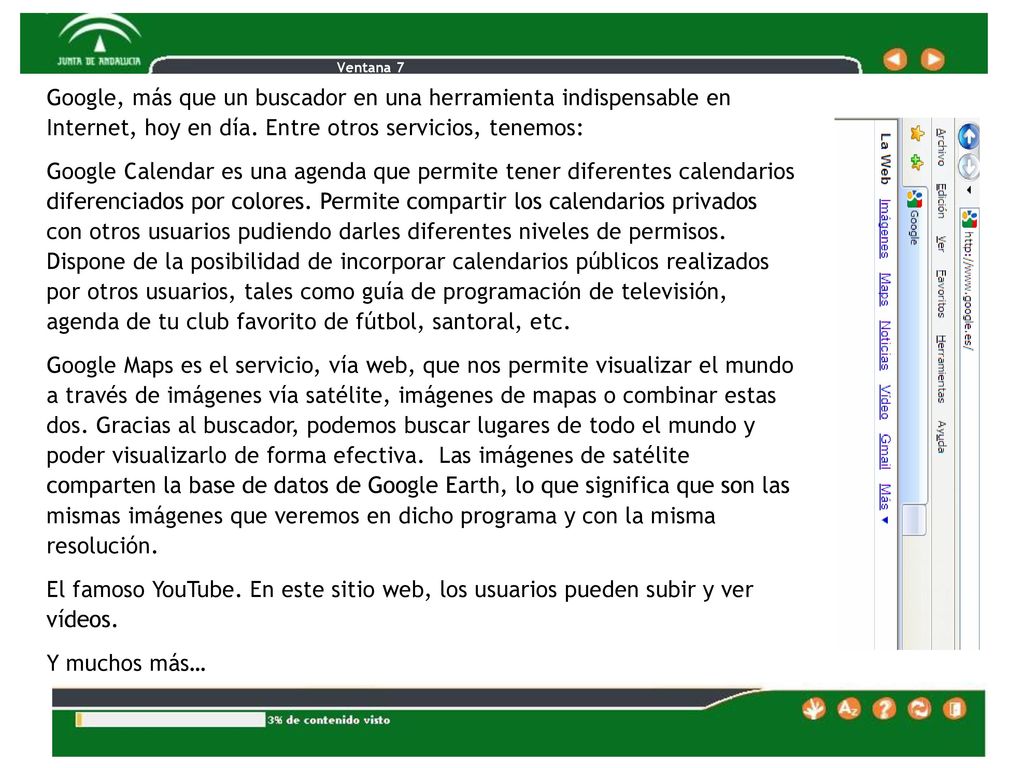Screen dimensions: 1024x768
Task: Click the Junta de Andalucía logo
Action: coord(99,42)
